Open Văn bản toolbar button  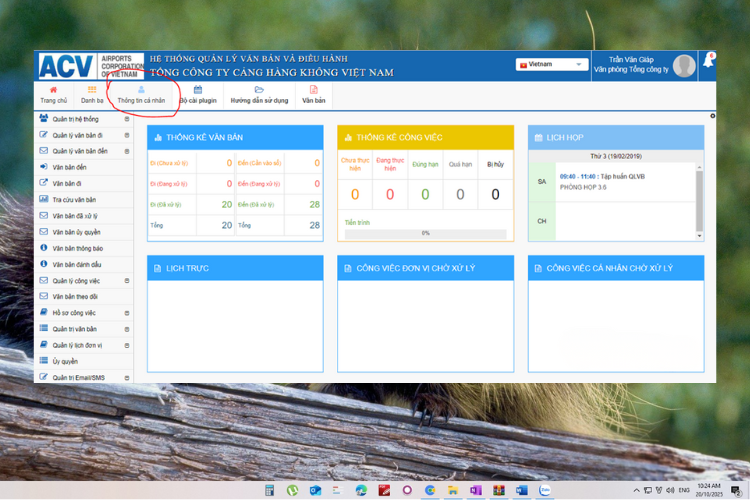click(x=314, y=95)
